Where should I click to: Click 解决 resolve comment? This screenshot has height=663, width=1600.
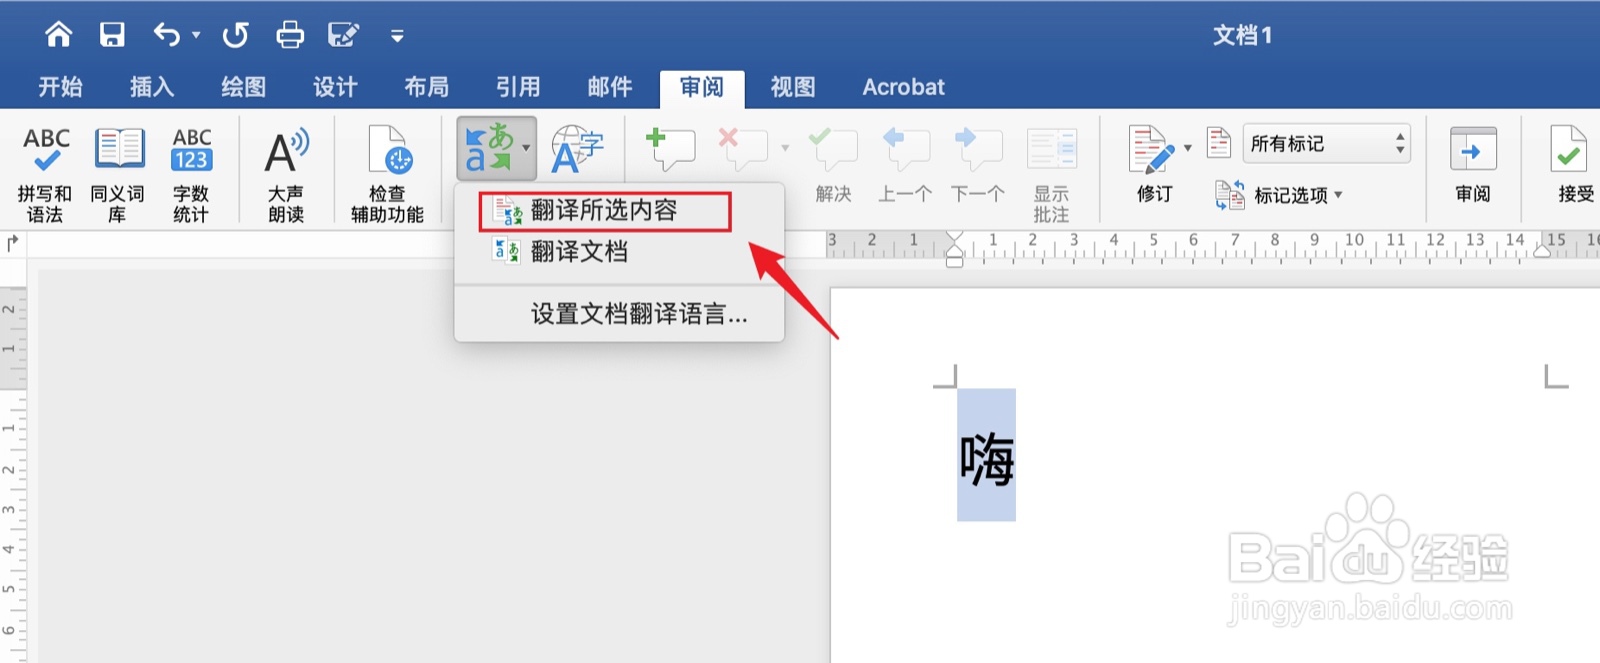click(833, 165)
